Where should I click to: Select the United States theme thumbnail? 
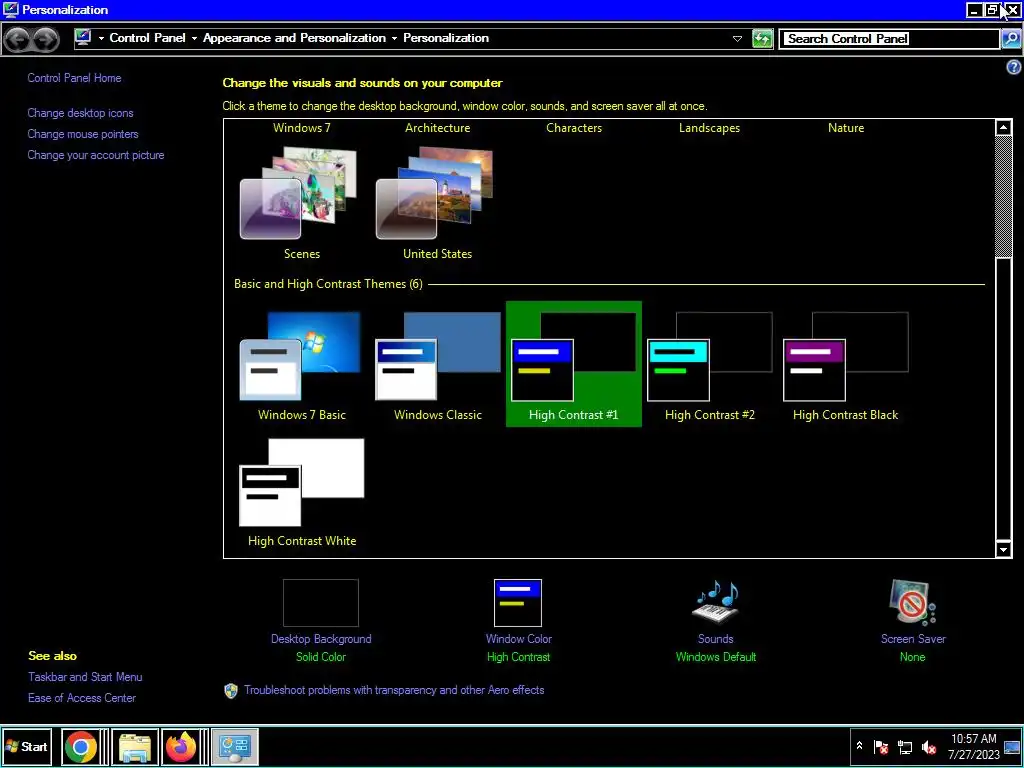[436, 194]
